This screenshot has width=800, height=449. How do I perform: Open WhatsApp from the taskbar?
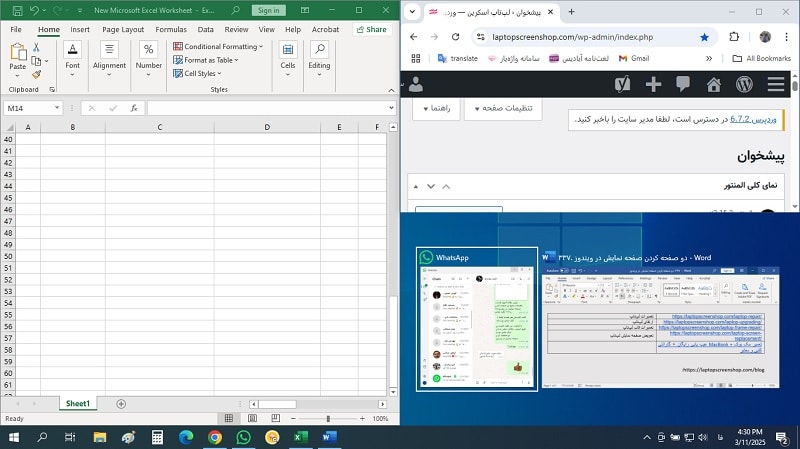(x=243, y=437)
